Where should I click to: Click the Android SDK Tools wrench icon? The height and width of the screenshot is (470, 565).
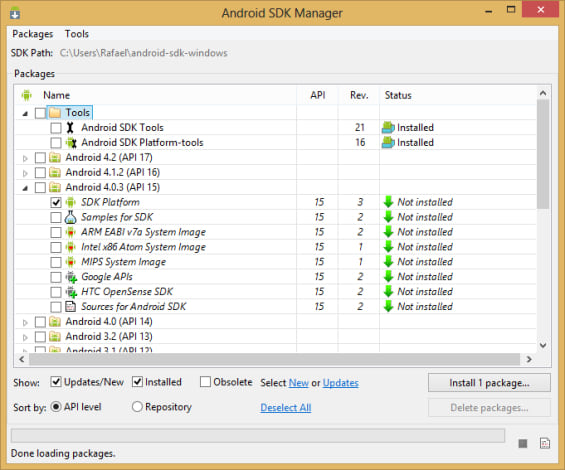click(70, 128)
